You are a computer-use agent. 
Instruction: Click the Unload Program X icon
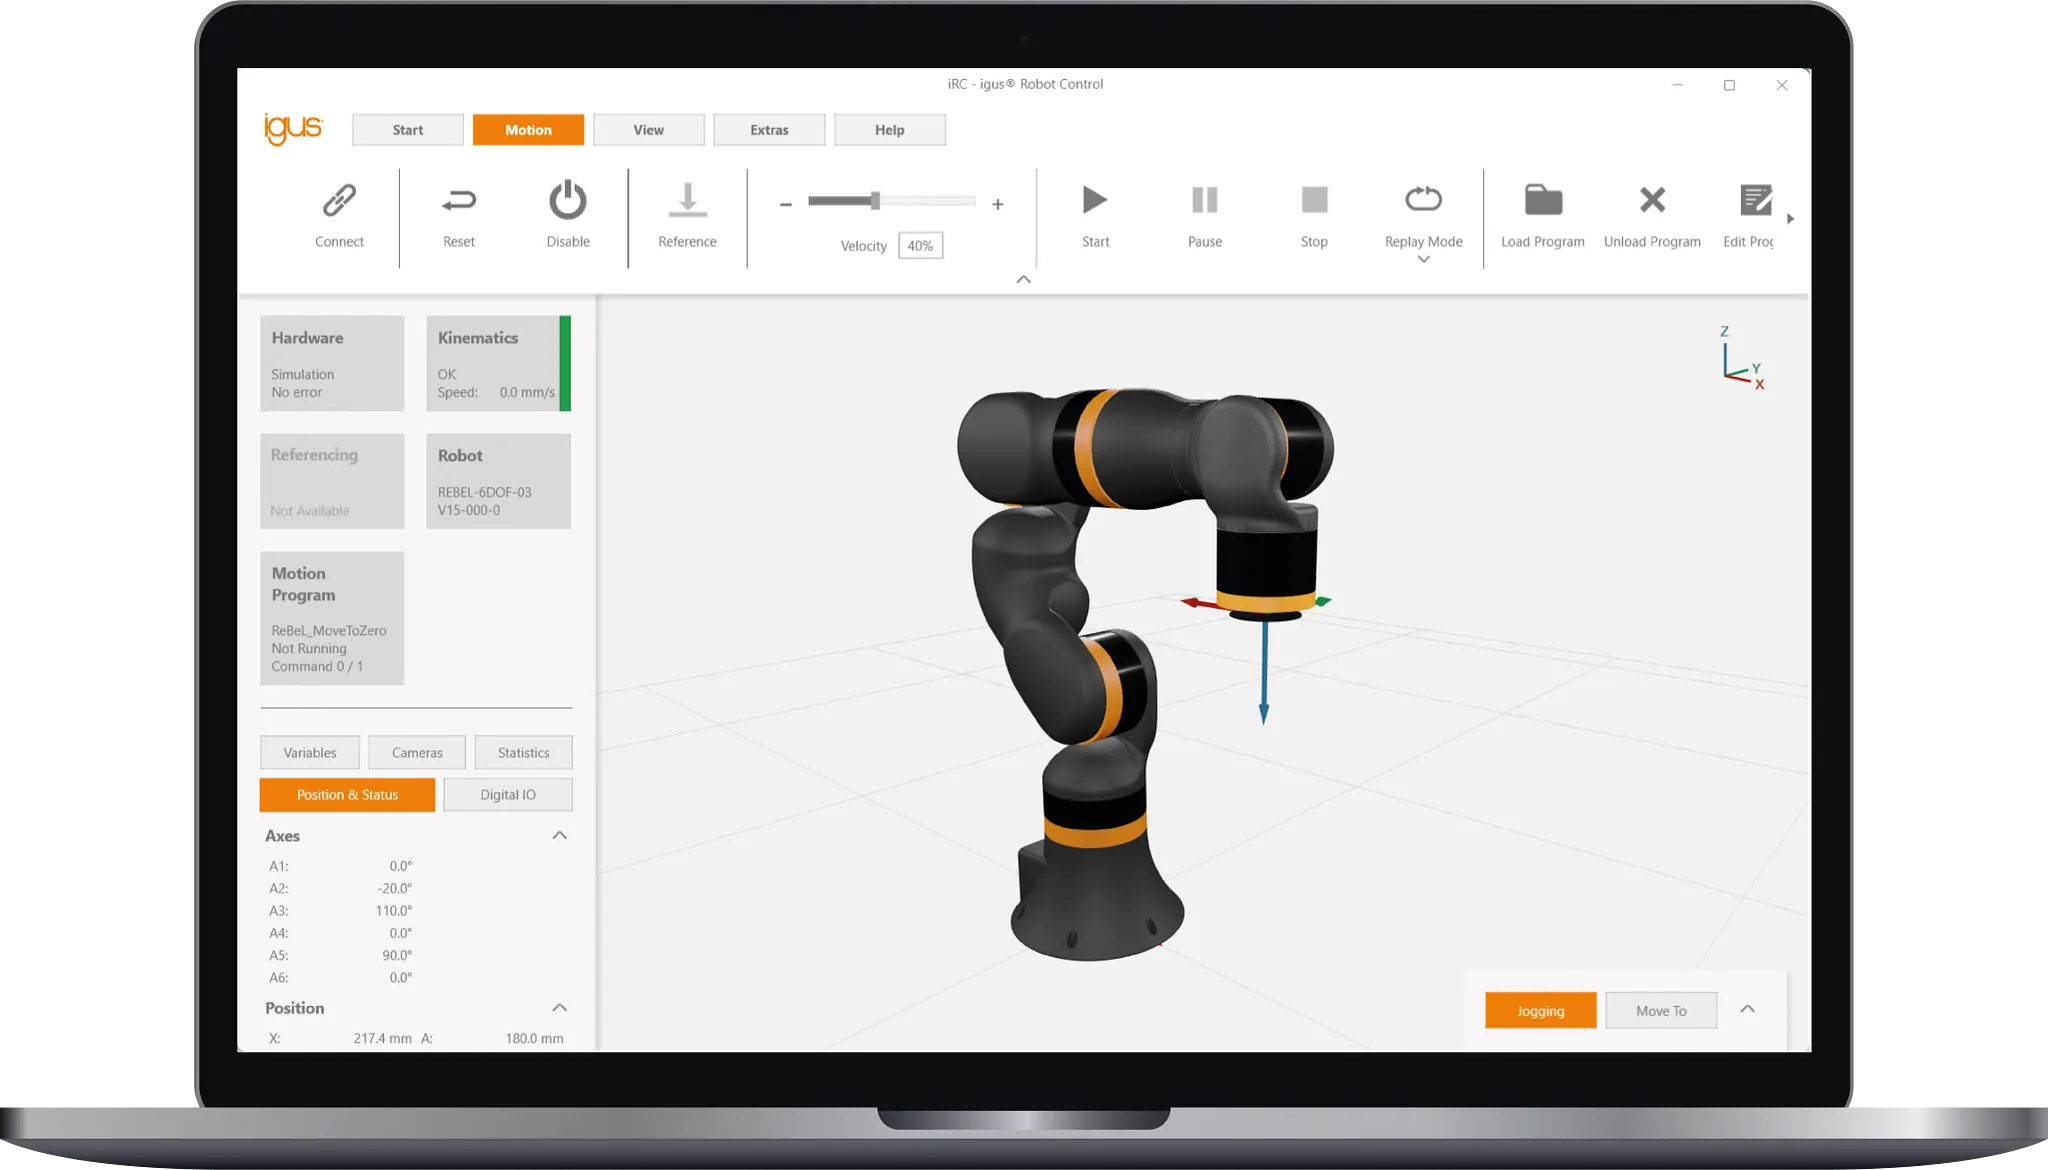click(x=1652, y=200)
